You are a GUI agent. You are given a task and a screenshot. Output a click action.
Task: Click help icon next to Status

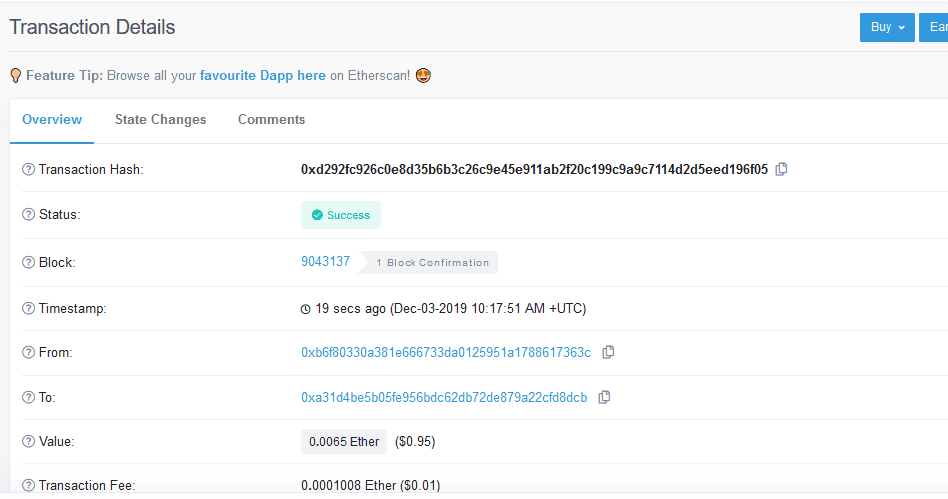[x=28, y=215]
